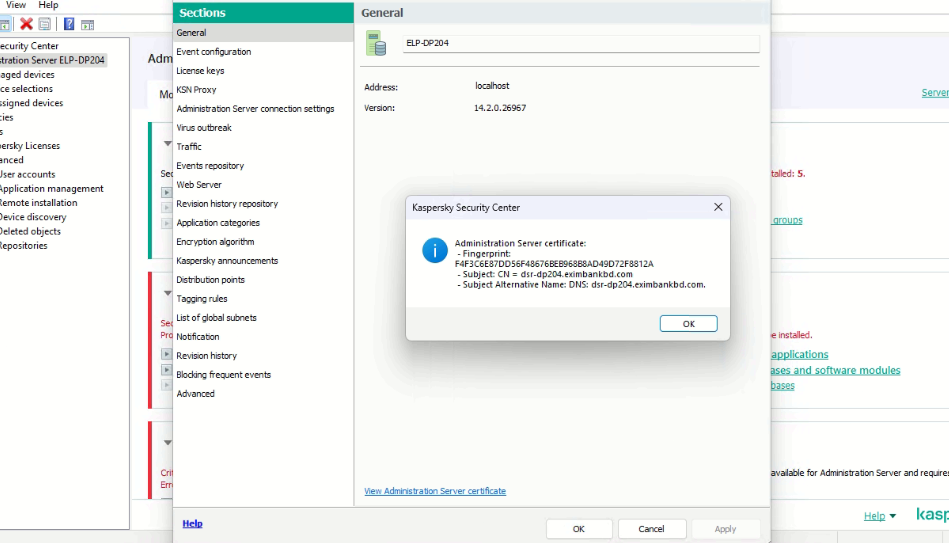Click bases and software modules link
This screenshot has height=543, width=949.
tap(835, 370)
